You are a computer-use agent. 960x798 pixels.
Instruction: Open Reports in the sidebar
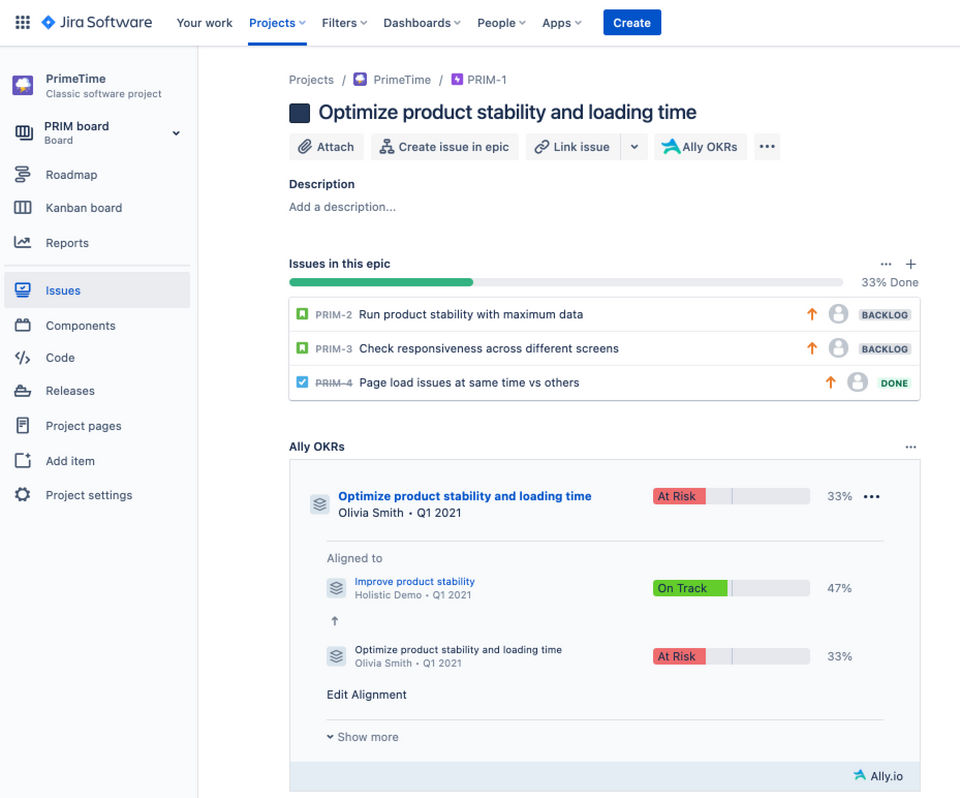[x=67, y=243]
